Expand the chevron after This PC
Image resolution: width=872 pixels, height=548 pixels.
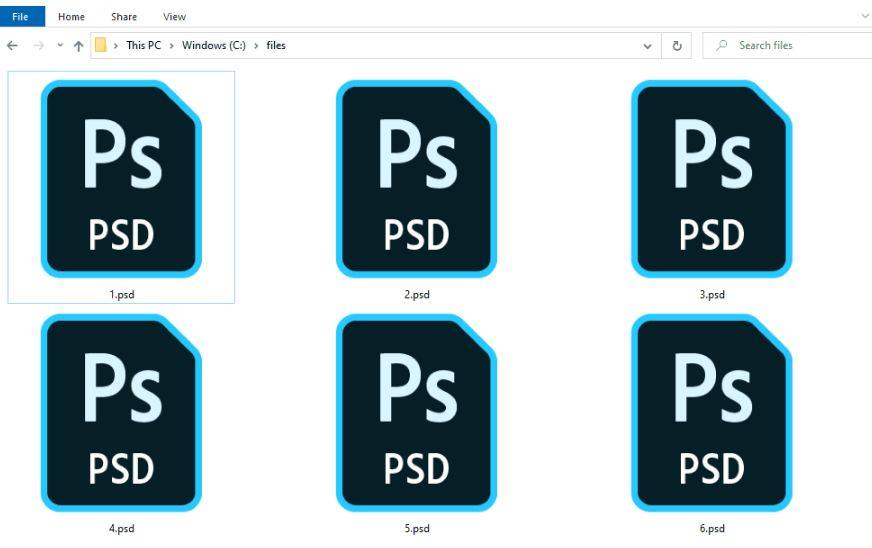[x=171, y=46]
